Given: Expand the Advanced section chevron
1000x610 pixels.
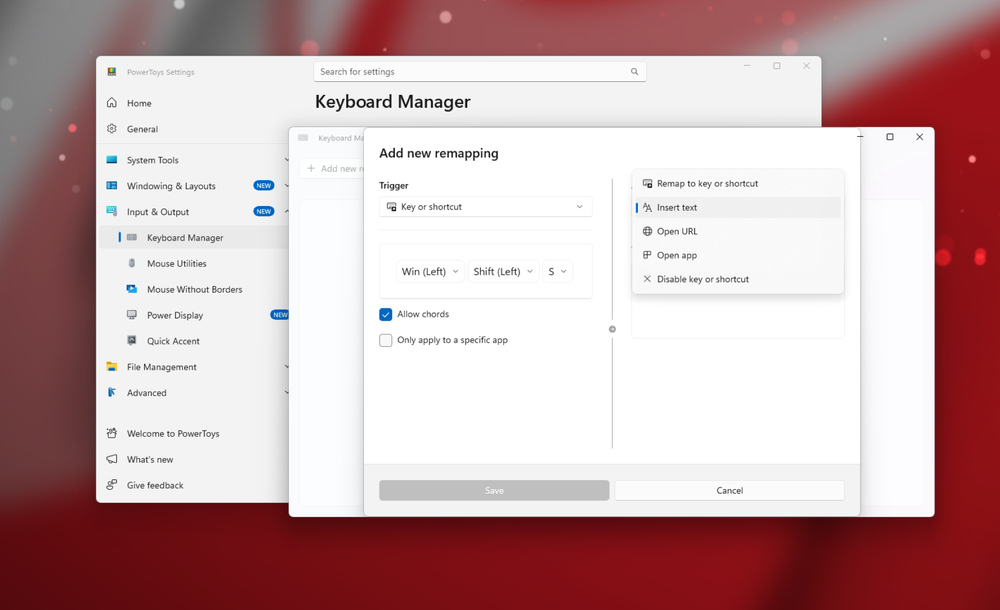Looking at the screenshot, I should pyautogui.click(x=286, y=392).
